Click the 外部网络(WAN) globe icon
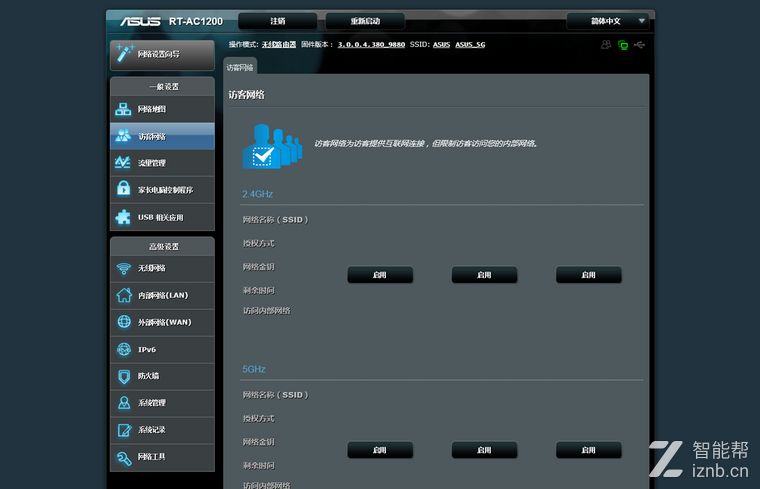The height and width of the screenshot is (489, 760). (124, 321)
